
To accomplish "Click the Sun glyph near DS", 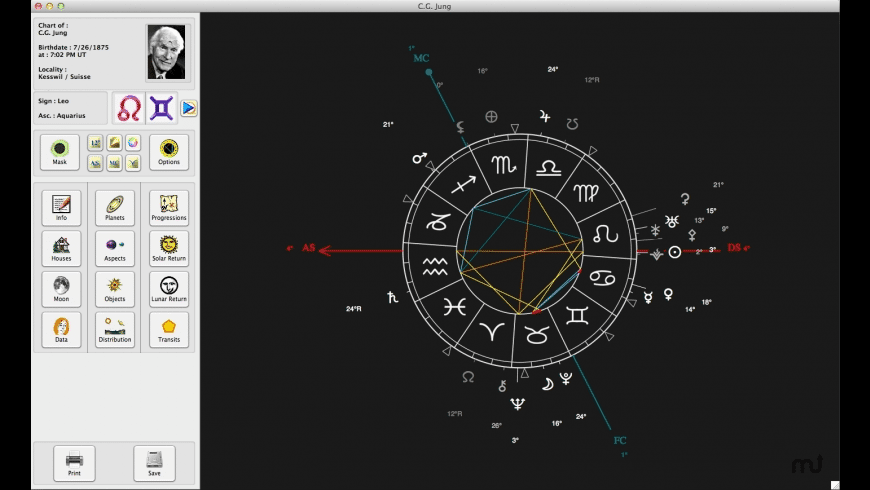I will [x=675, y=252].
